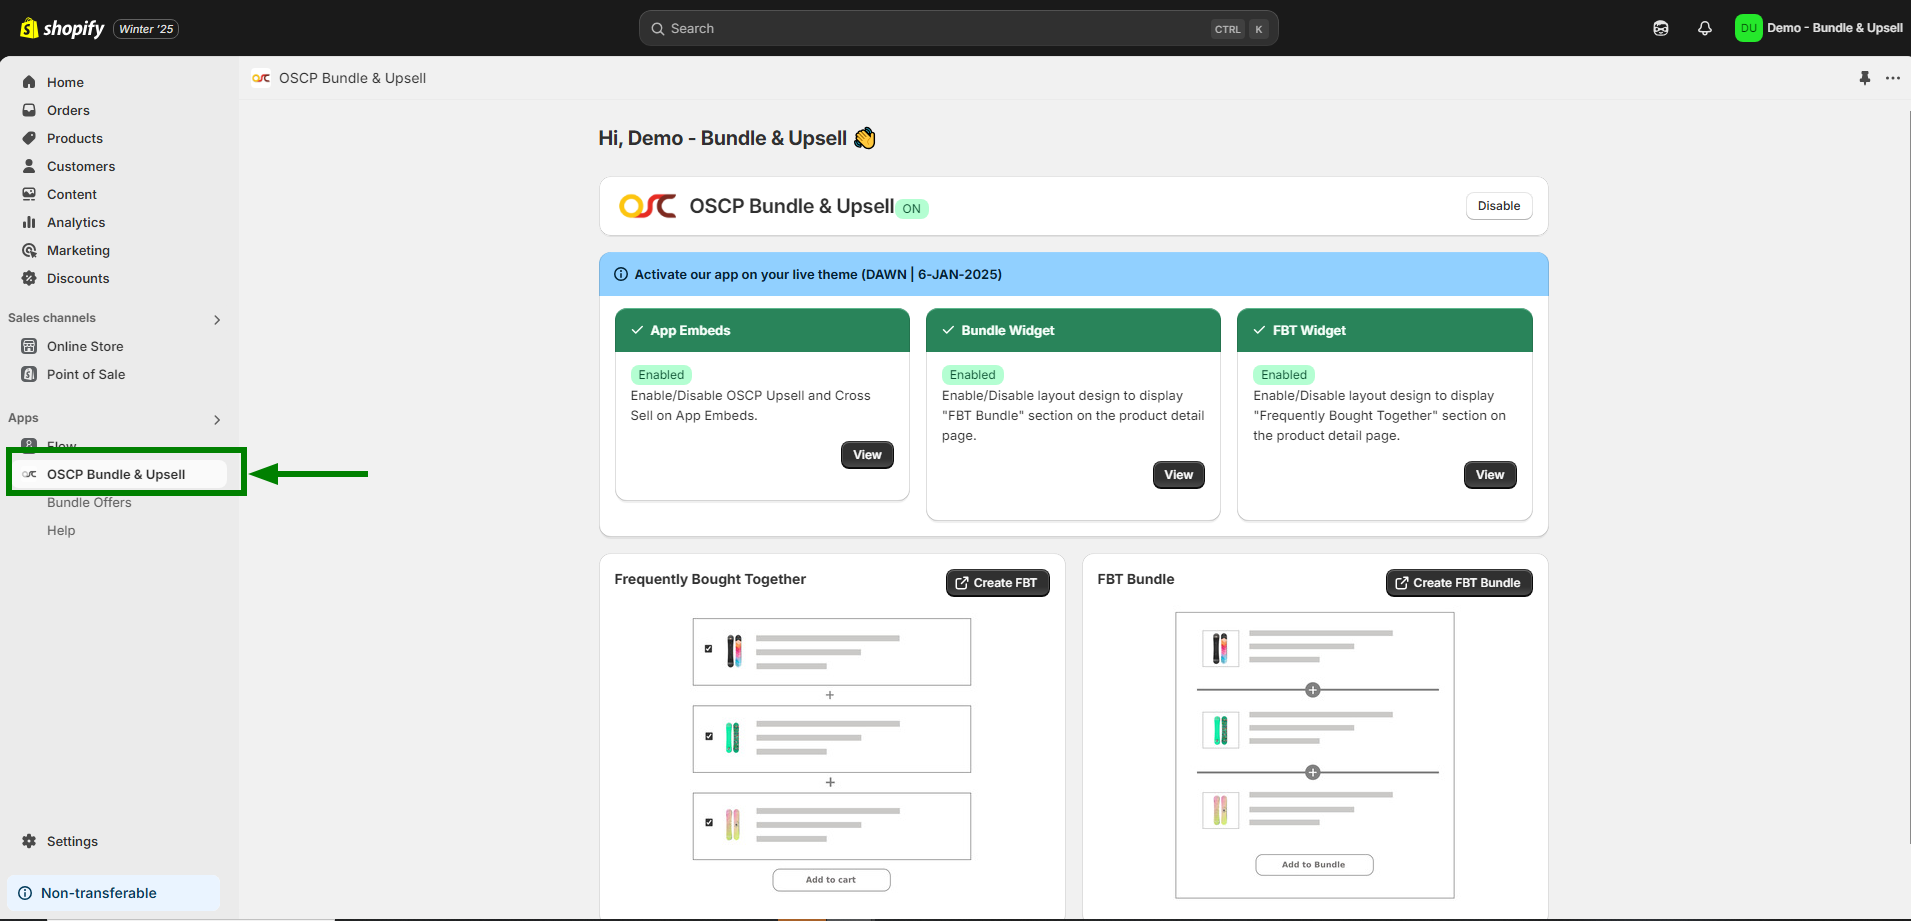Image resolution: width=1911 pixels, height=921 pixels.
Task: Open the Sidekick icon in top bar
Action: coord(1661,28)
